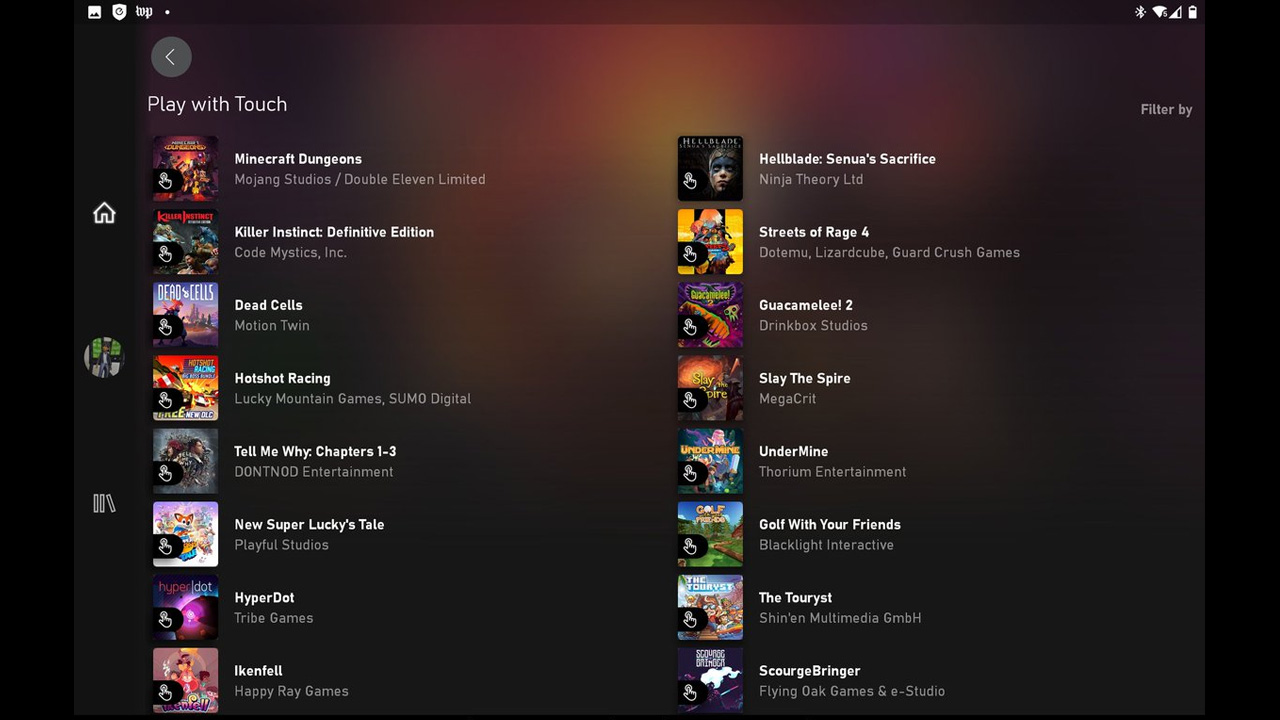Click Lucky Mountain Games, SUMO Digital text
Screen dimensions: 1280x720
[353, 398]
